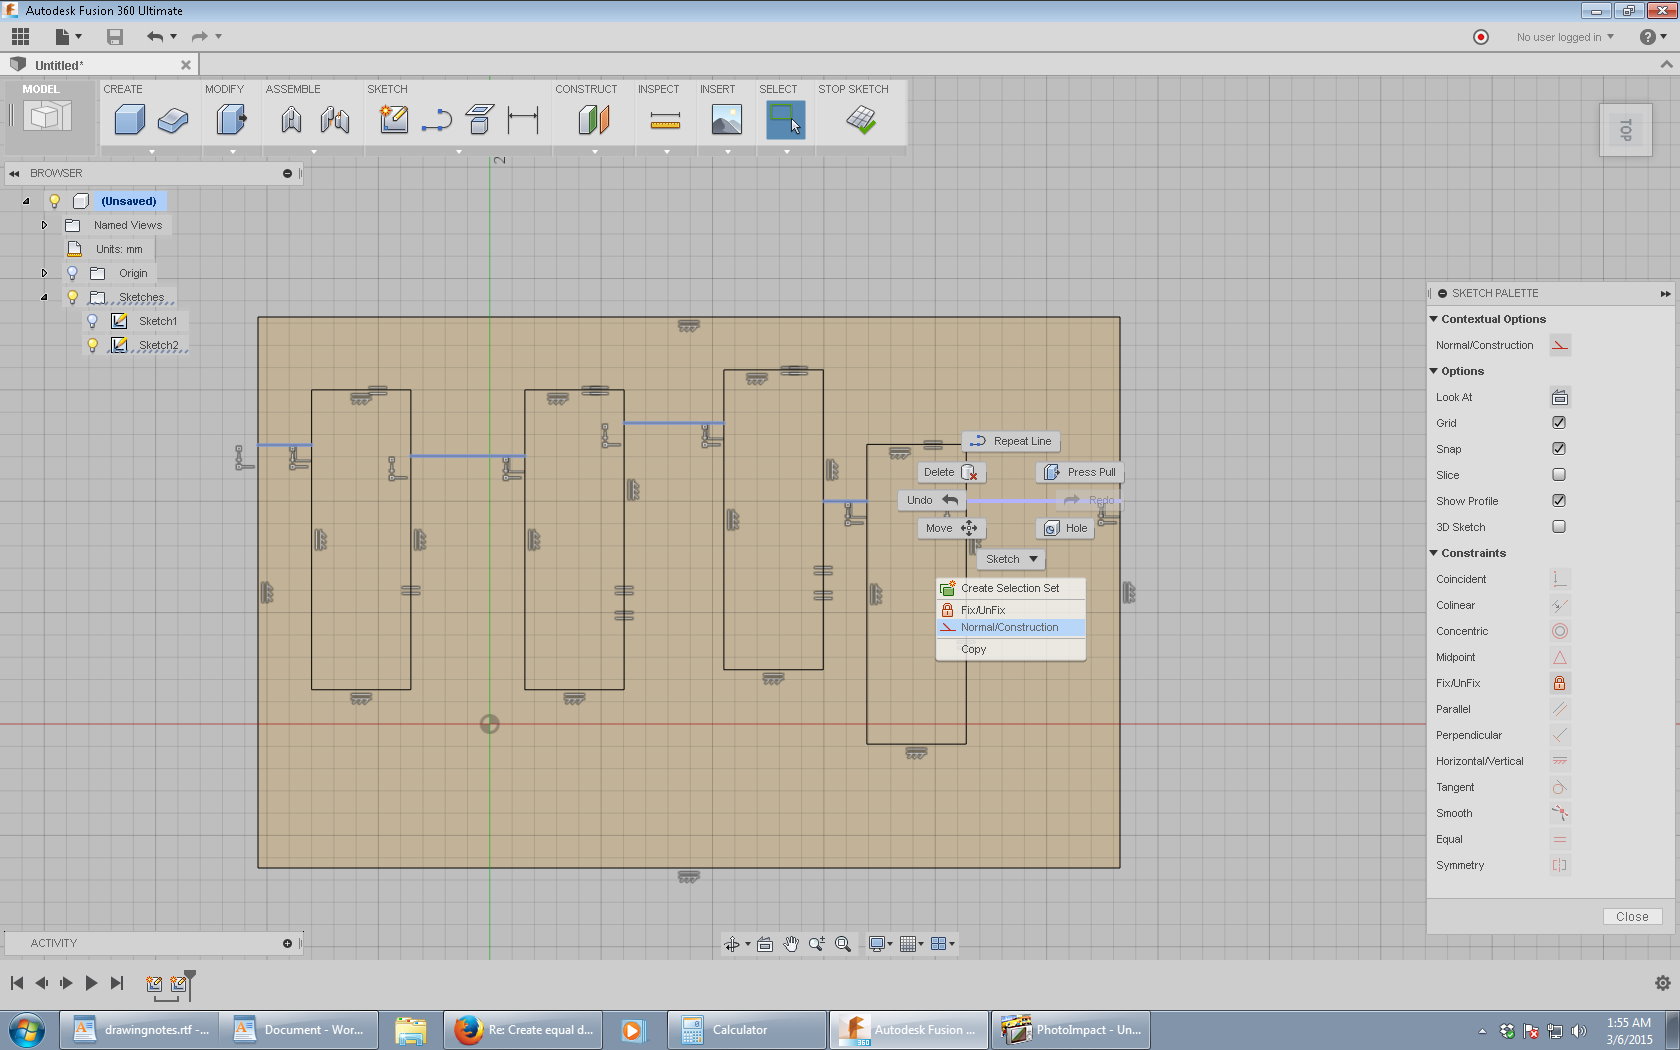Click the Zoom fit icon in navigation bar
This screenshot has width=1680, height=1050.
pyautogui.click(x=843, y=944)
